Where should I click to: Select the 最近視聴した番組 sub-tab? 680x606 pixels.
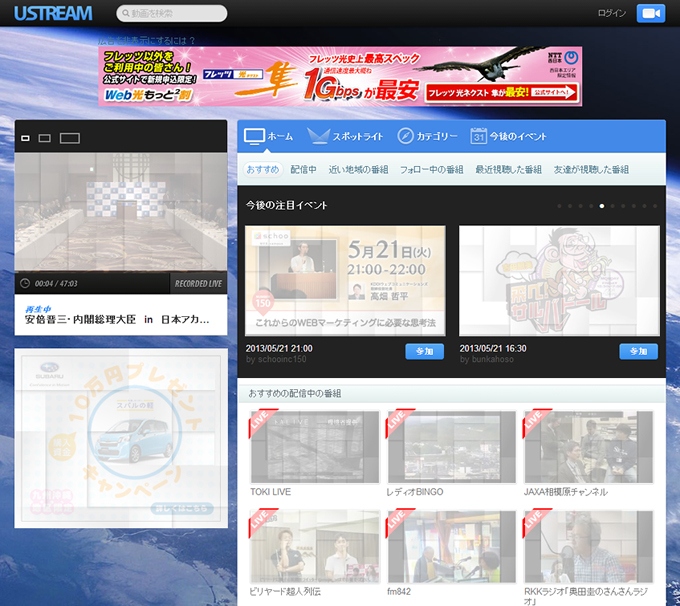pyautogui.click(x=508, y=169)
